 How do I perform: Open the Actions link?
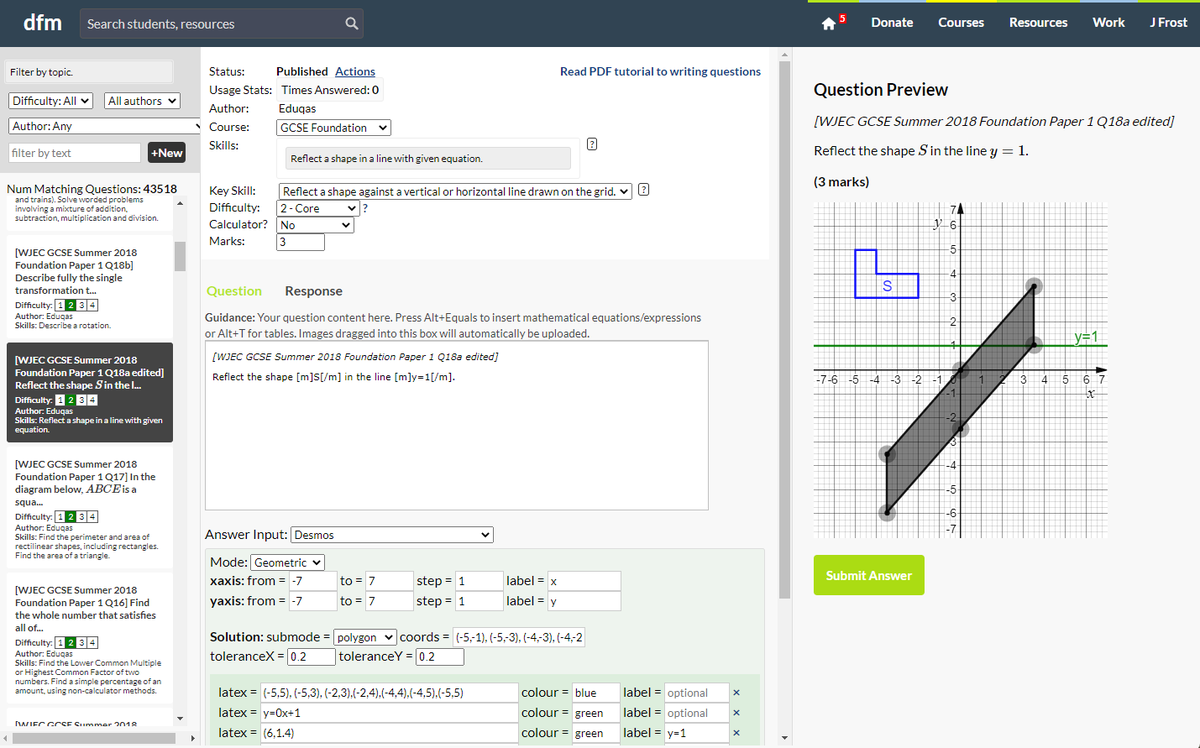355,71
